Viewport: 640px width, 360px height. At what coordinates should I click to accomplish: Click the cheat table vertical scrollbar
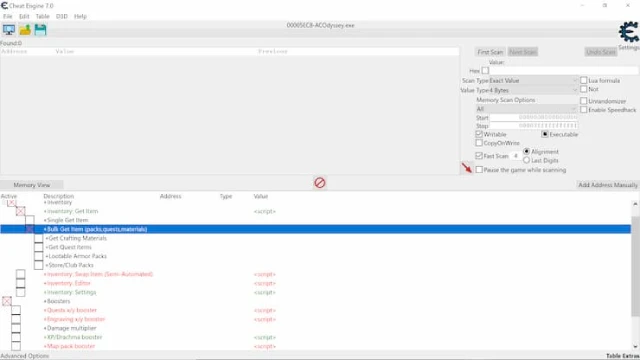pyautogui.click(x=635, y=265)
